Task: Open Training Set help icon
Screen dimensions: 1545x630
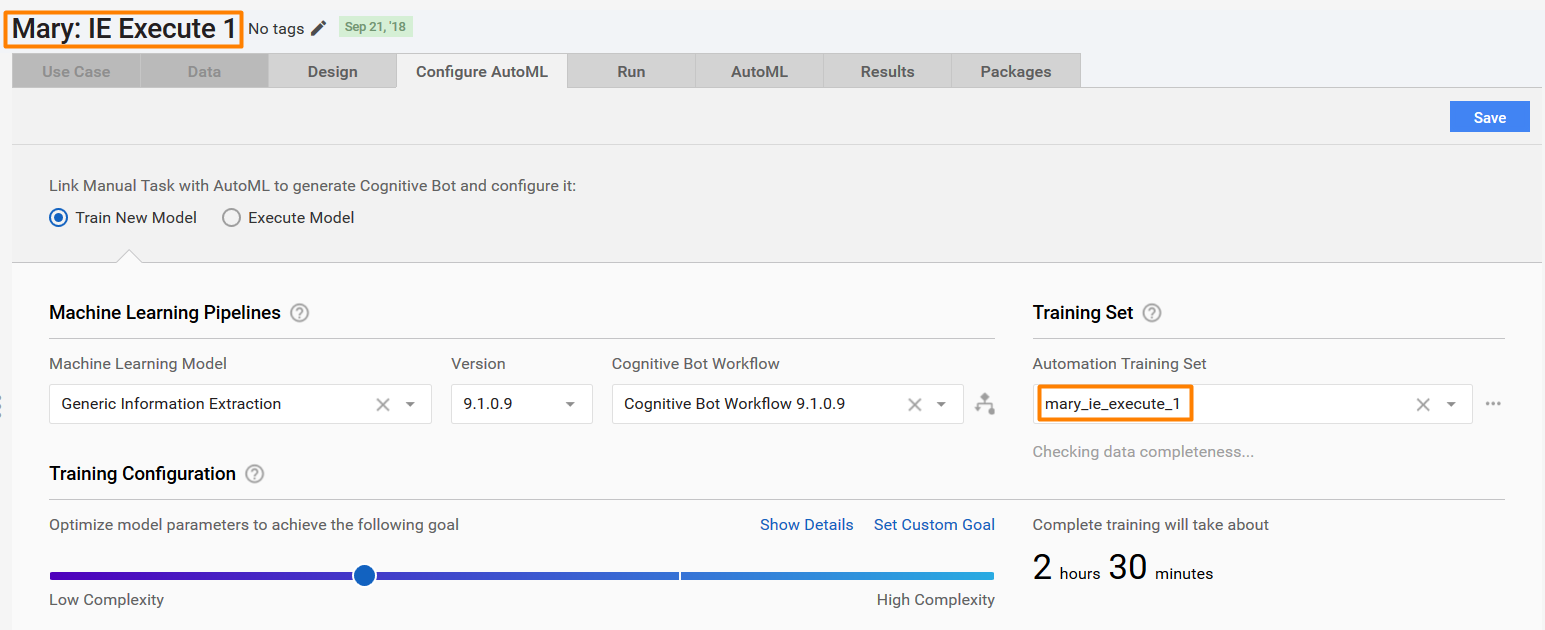Action: click(1152, 313)
